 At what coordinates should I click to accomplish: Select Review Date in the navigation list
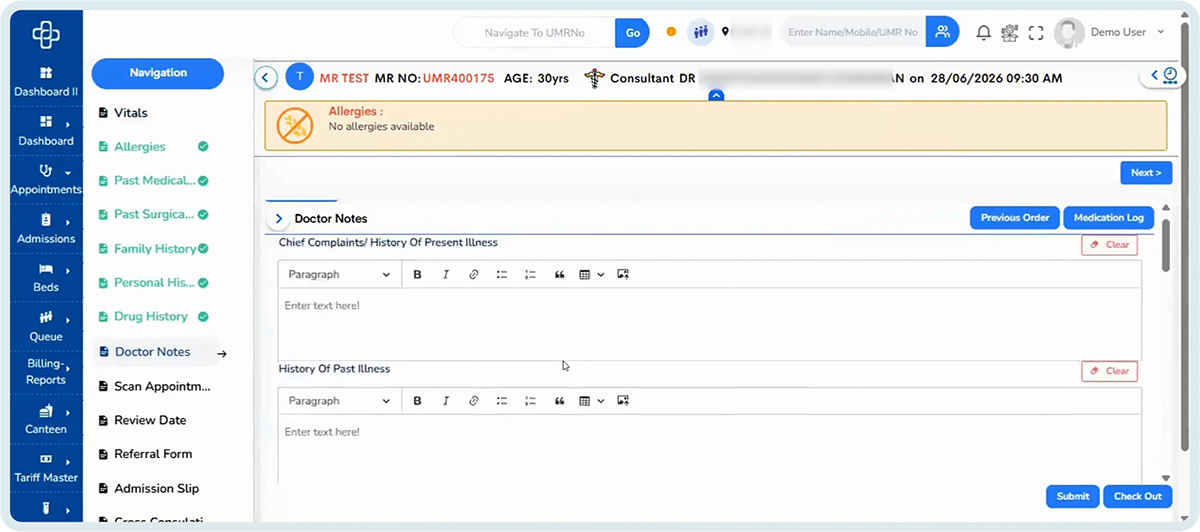click(142, 420)
